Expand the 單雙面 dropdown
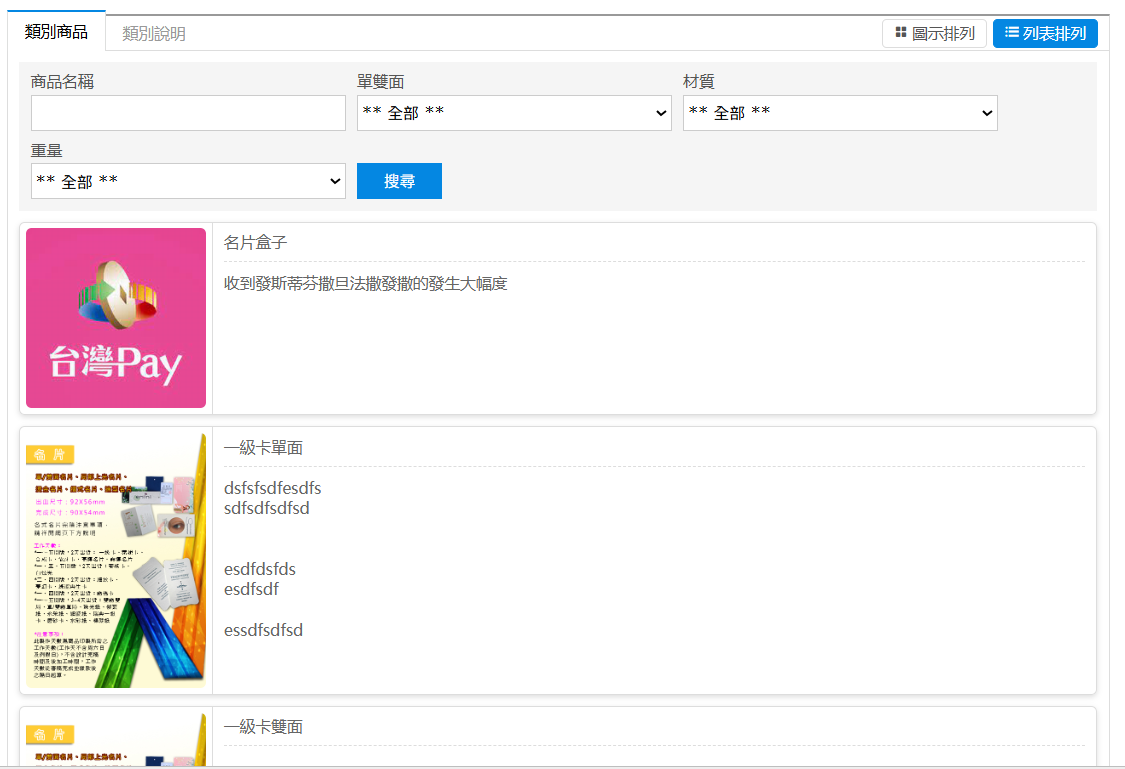Image resolution: width=1125 pixels, height=769 pixels. pyautogui.click(x=513, y=113)
